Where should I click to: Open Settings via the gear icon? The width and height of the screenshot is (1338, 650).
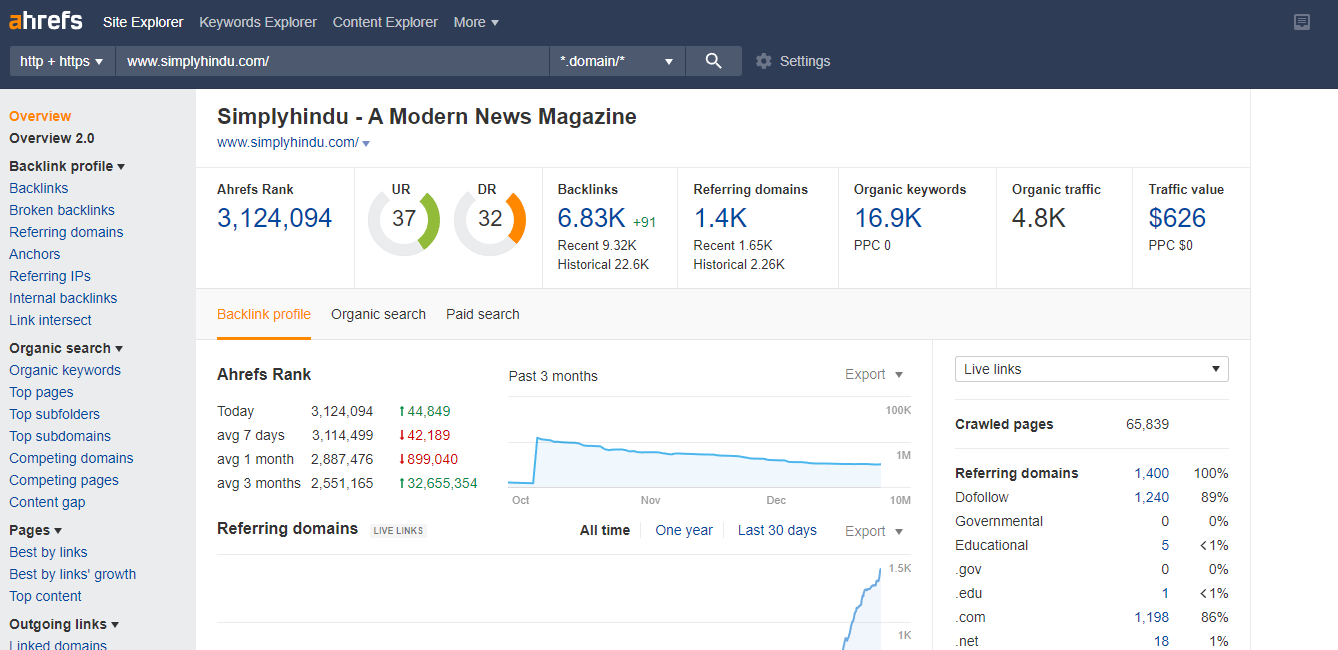click(x=764, y=61)
